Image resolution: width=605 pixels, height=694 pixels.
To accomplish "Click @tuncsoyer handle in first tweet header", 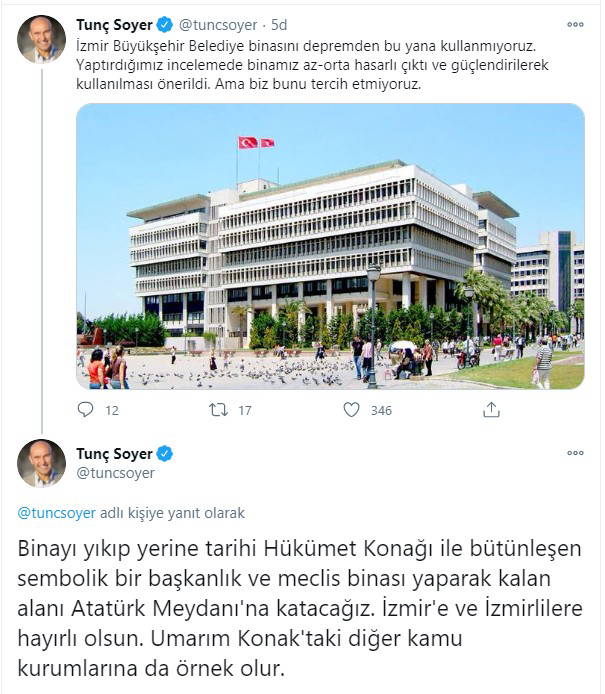I will (x=218, y=25).
